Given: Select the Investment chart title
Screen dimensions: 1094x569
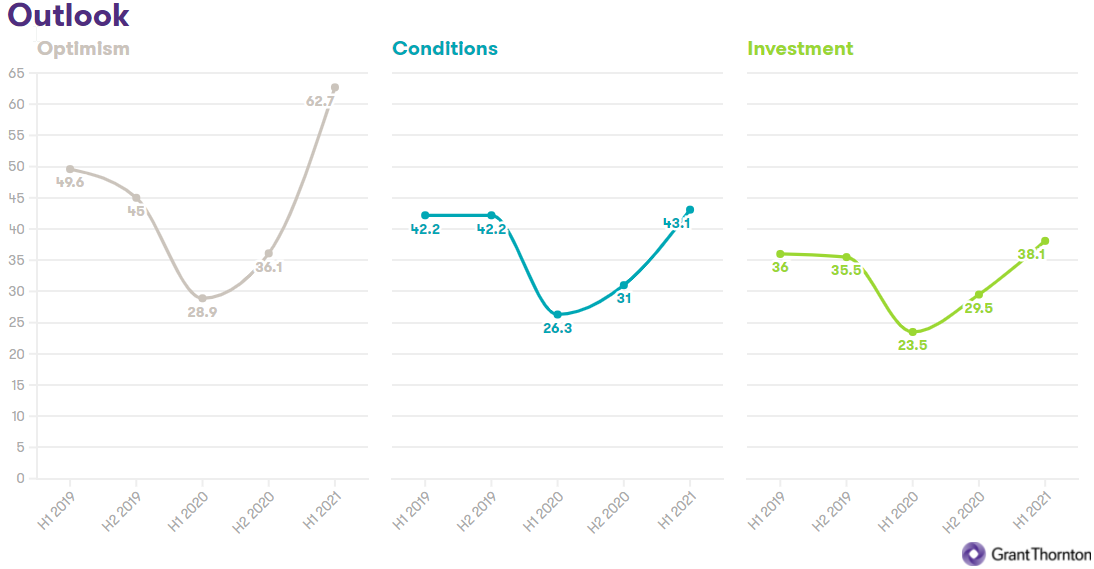Looking at the screenshot, I should point(800,49).
